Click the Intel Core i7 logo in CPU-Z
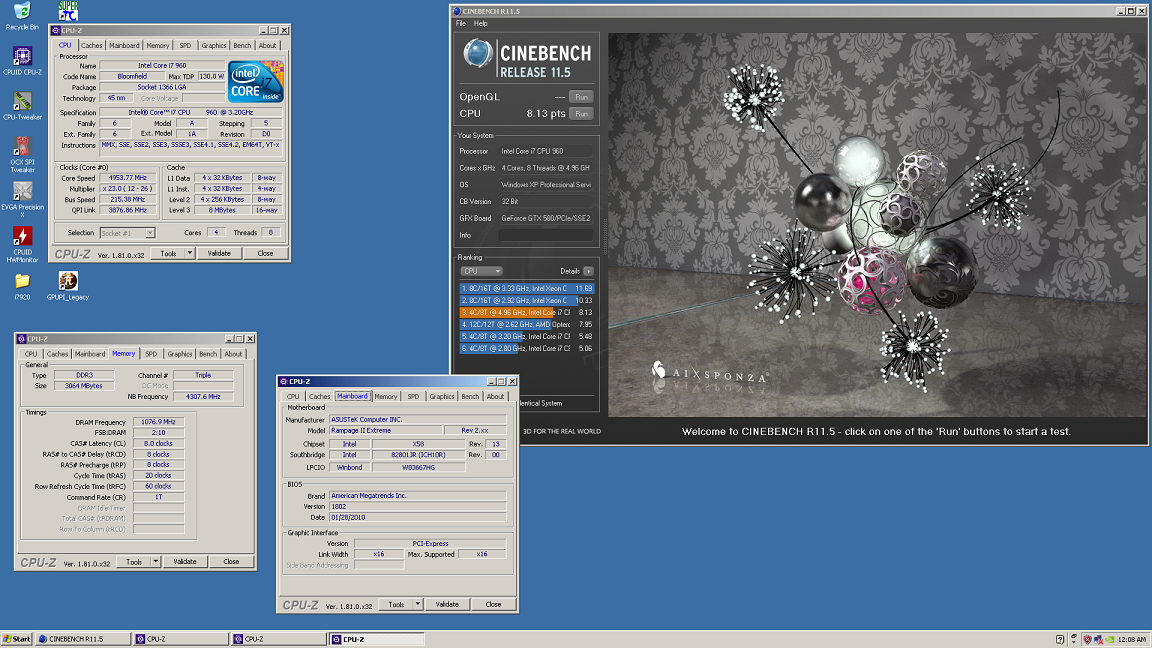1152x648 pixels. click(255, 82)
